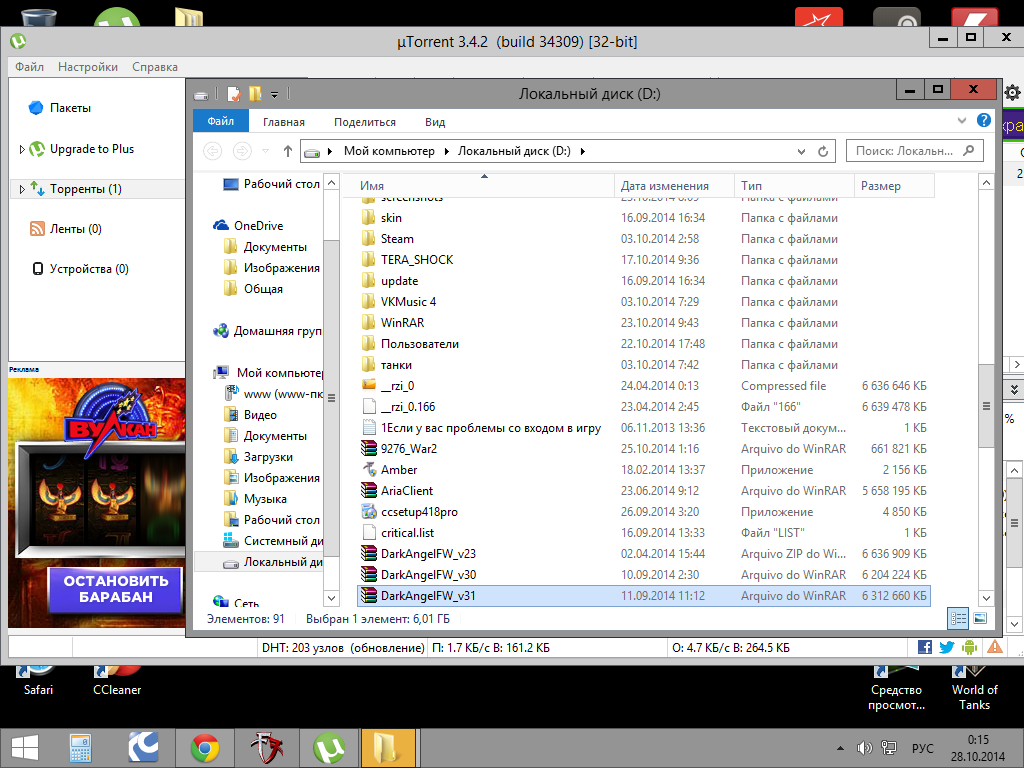Click the properties icon in Explorer quick access toolbar
This screenshot has height=768, width=1024.
233,95
